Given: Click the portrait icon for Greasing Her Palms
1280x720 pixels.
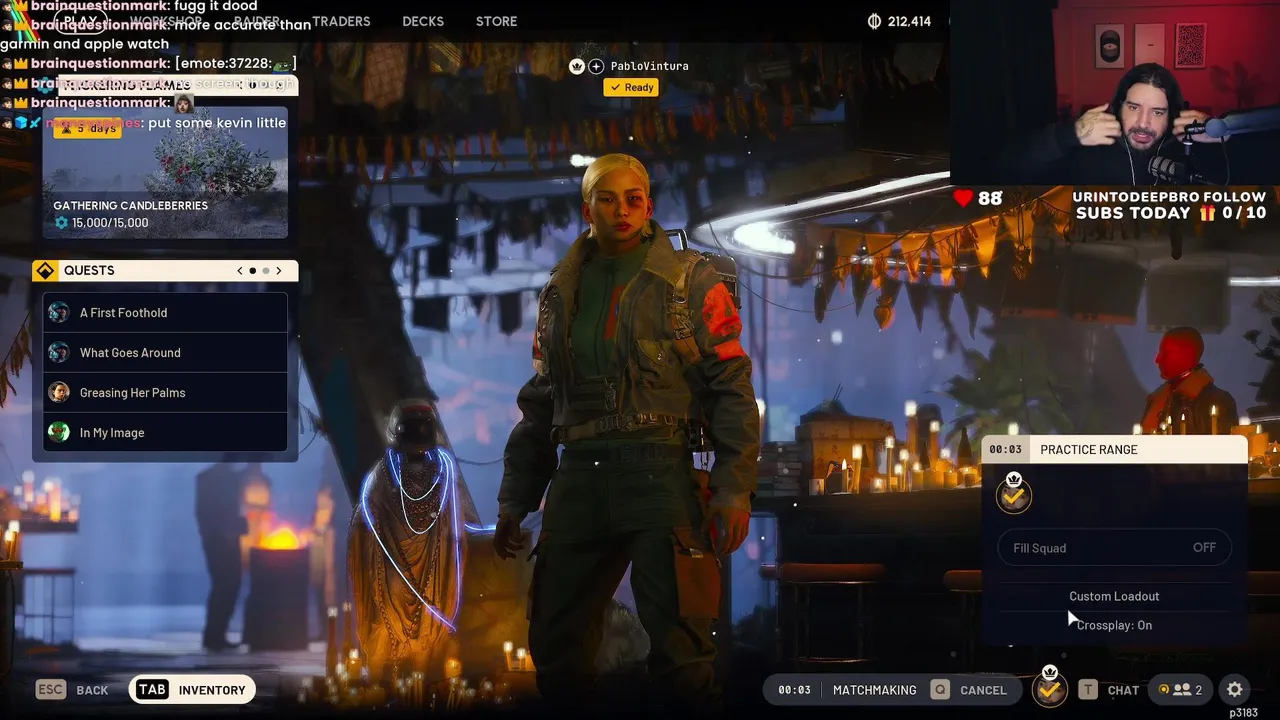Looking at the screenshot, I should tap(59, 393).
